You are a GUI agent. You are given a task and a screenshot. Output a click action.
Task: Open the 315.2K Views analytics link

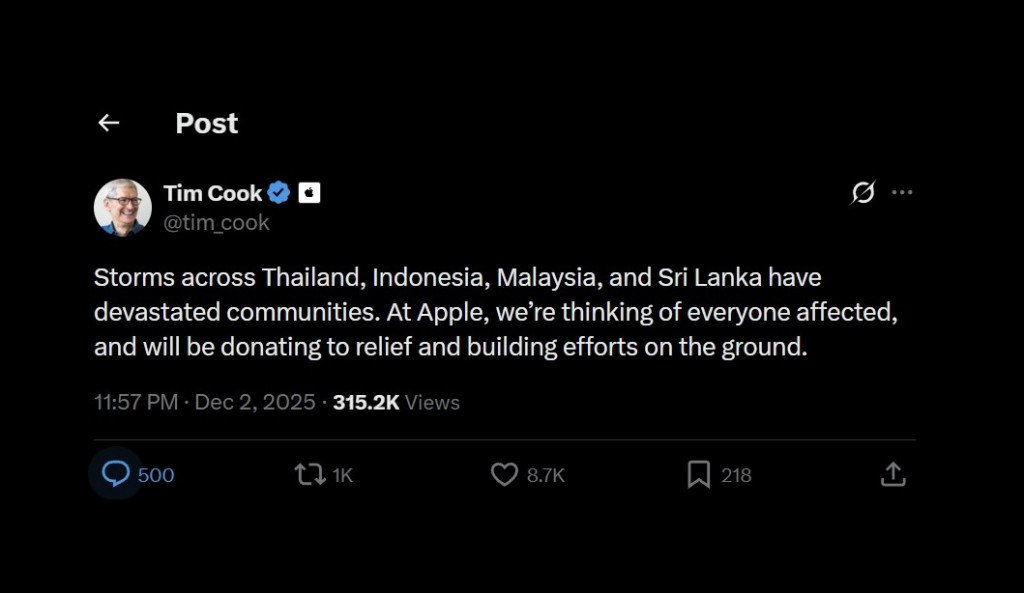click(395, 402)
